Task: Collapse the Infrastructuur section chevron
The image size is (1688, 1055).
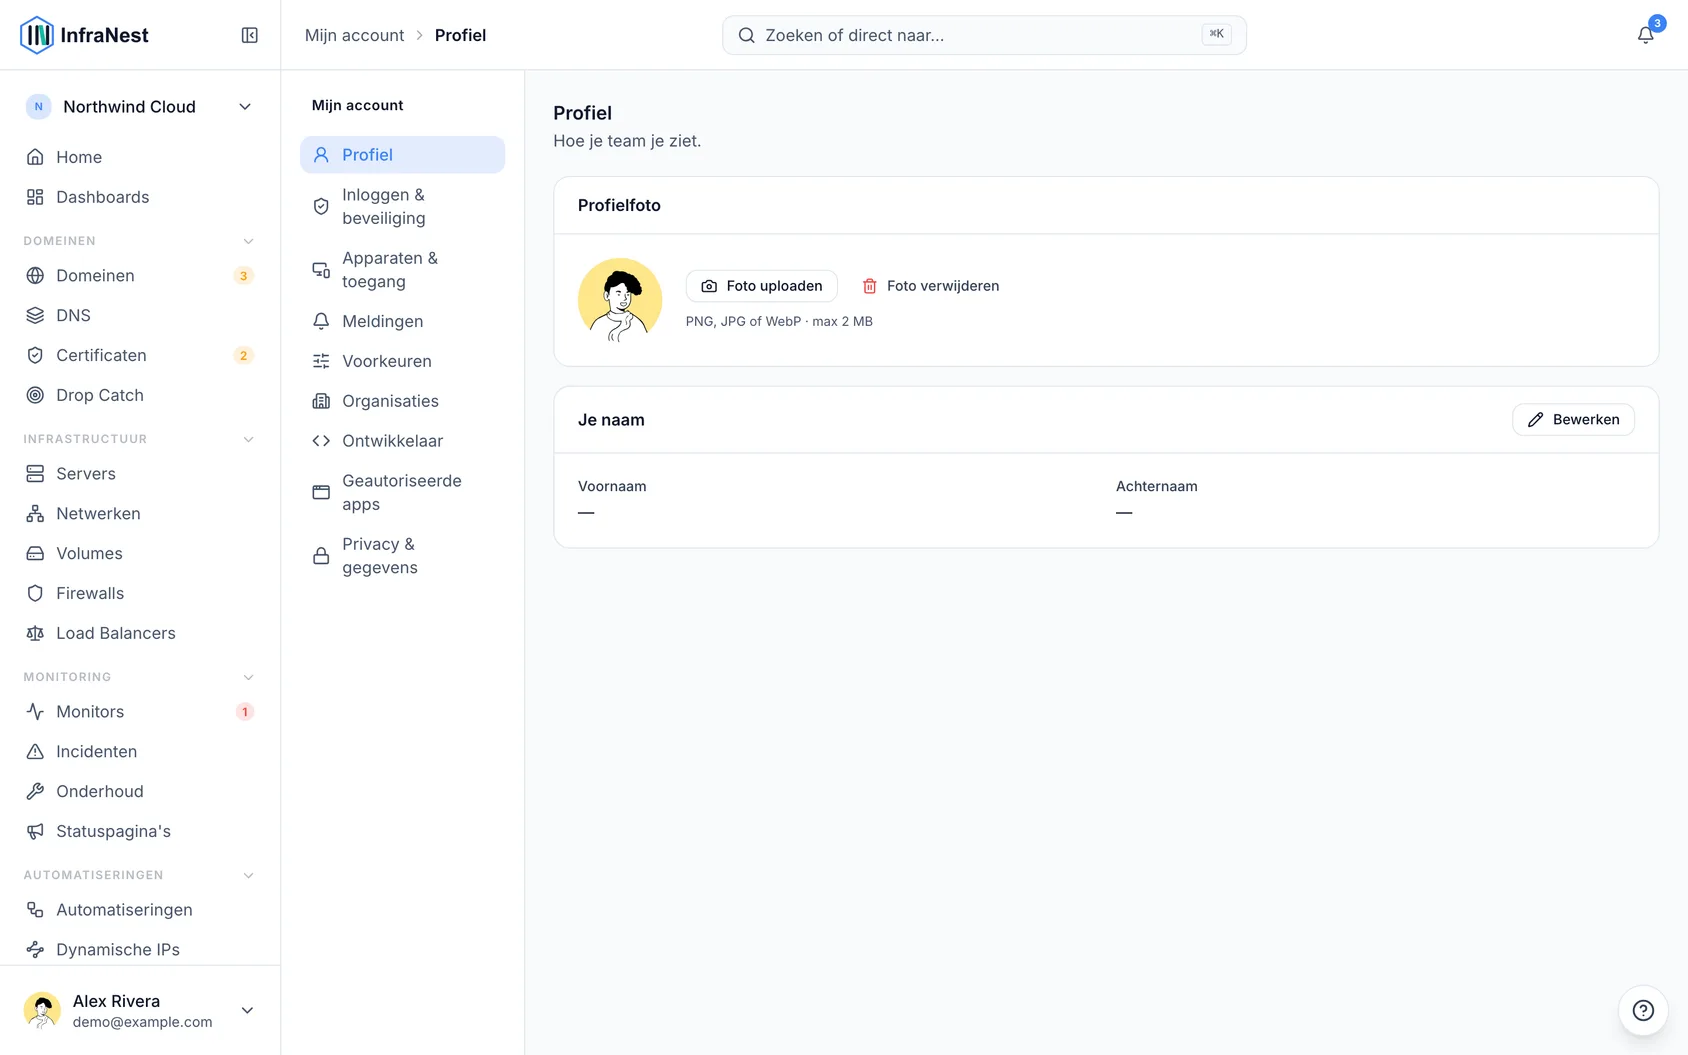Action: (249, 439)
